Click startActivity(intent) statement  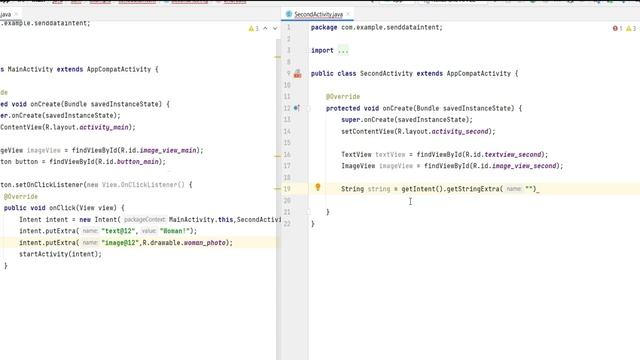coord(60,254)
